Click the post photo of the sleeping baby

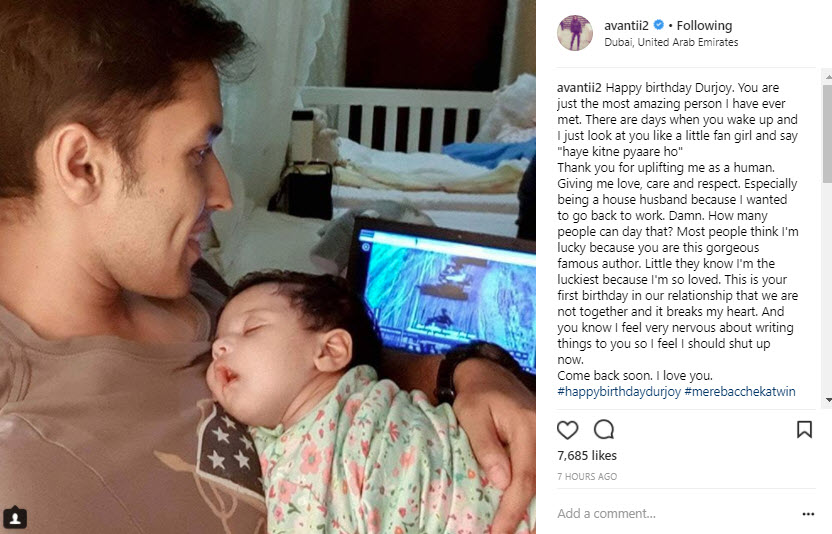click(x=267, y=267)
